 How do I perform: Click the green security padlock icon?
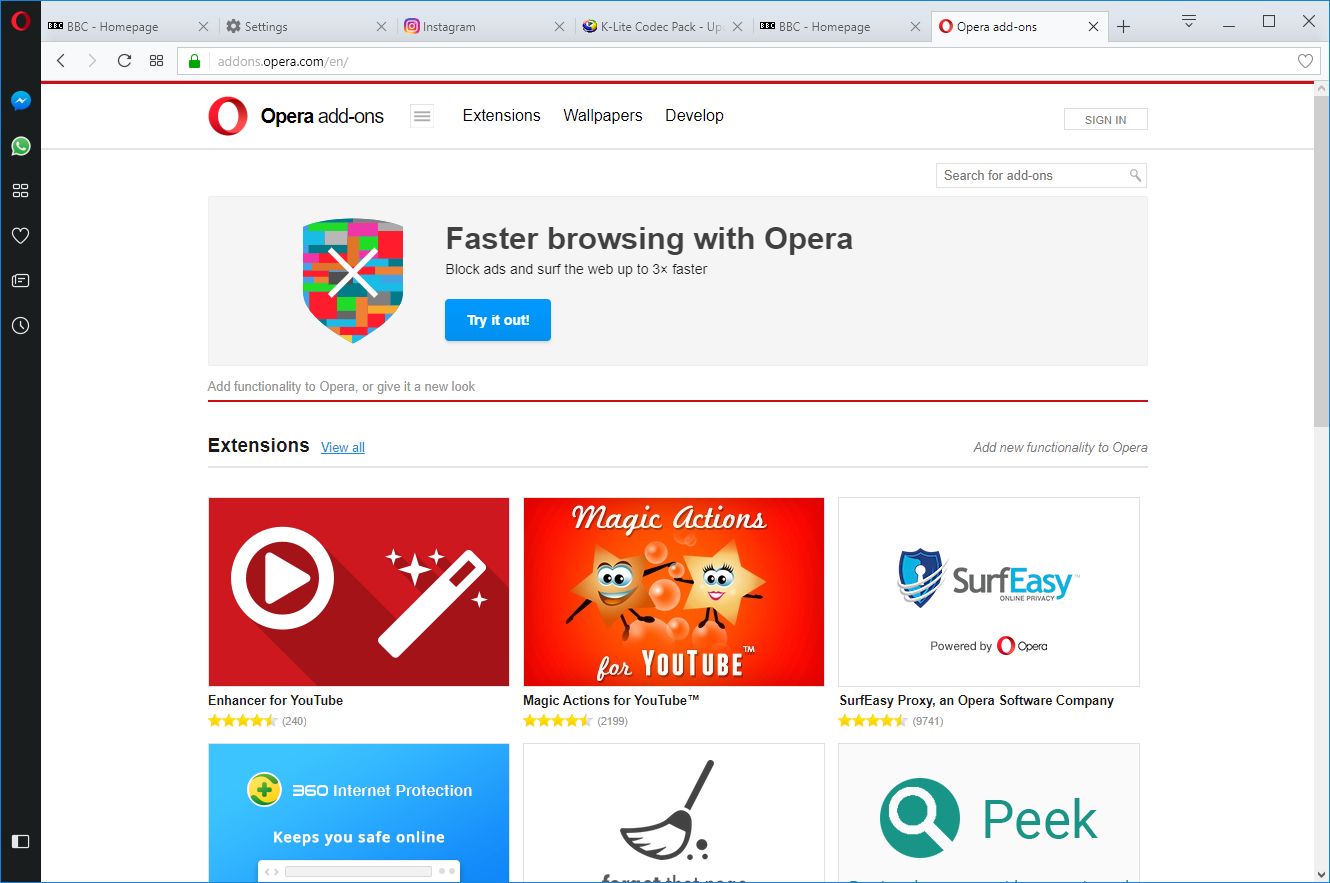(195, 61)
